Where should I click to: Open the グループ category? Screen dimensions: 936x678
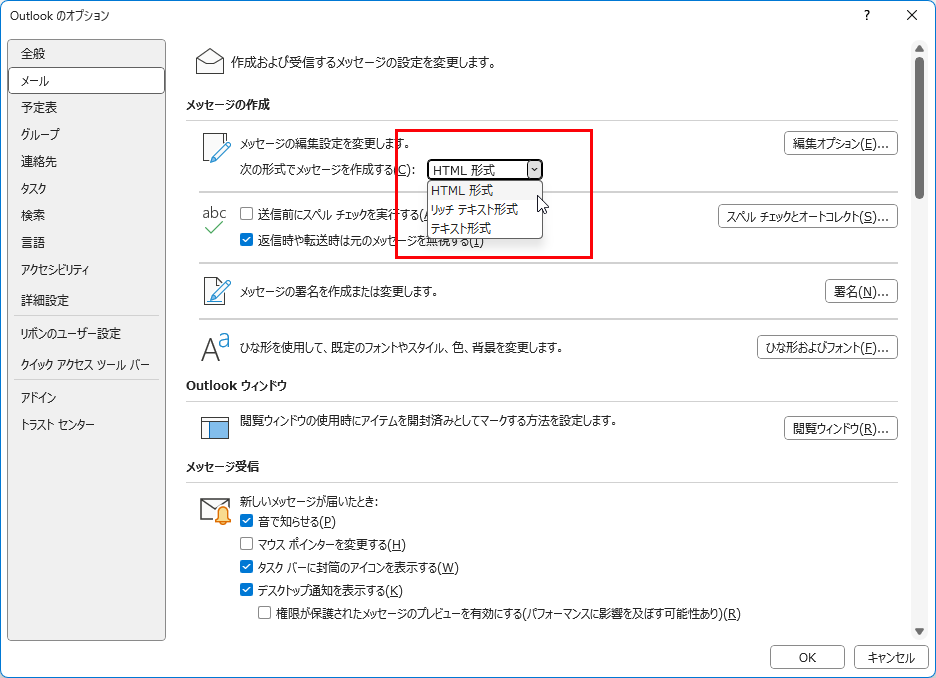pos(87,134)
